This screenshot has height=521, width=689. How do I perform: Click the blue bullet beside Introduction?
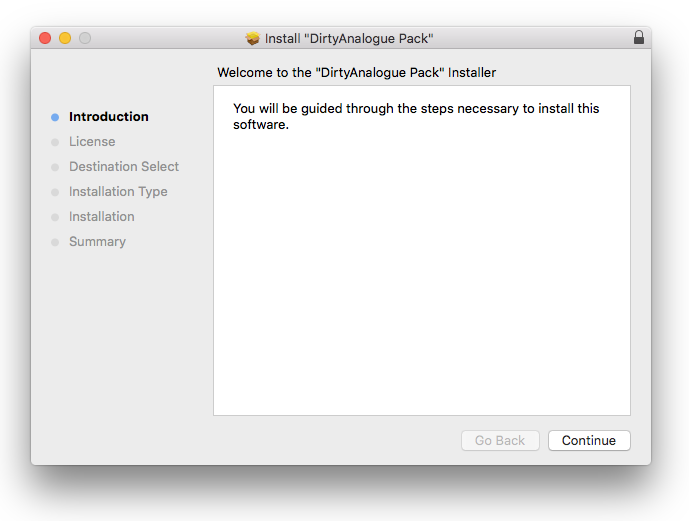tap(55, 117)
